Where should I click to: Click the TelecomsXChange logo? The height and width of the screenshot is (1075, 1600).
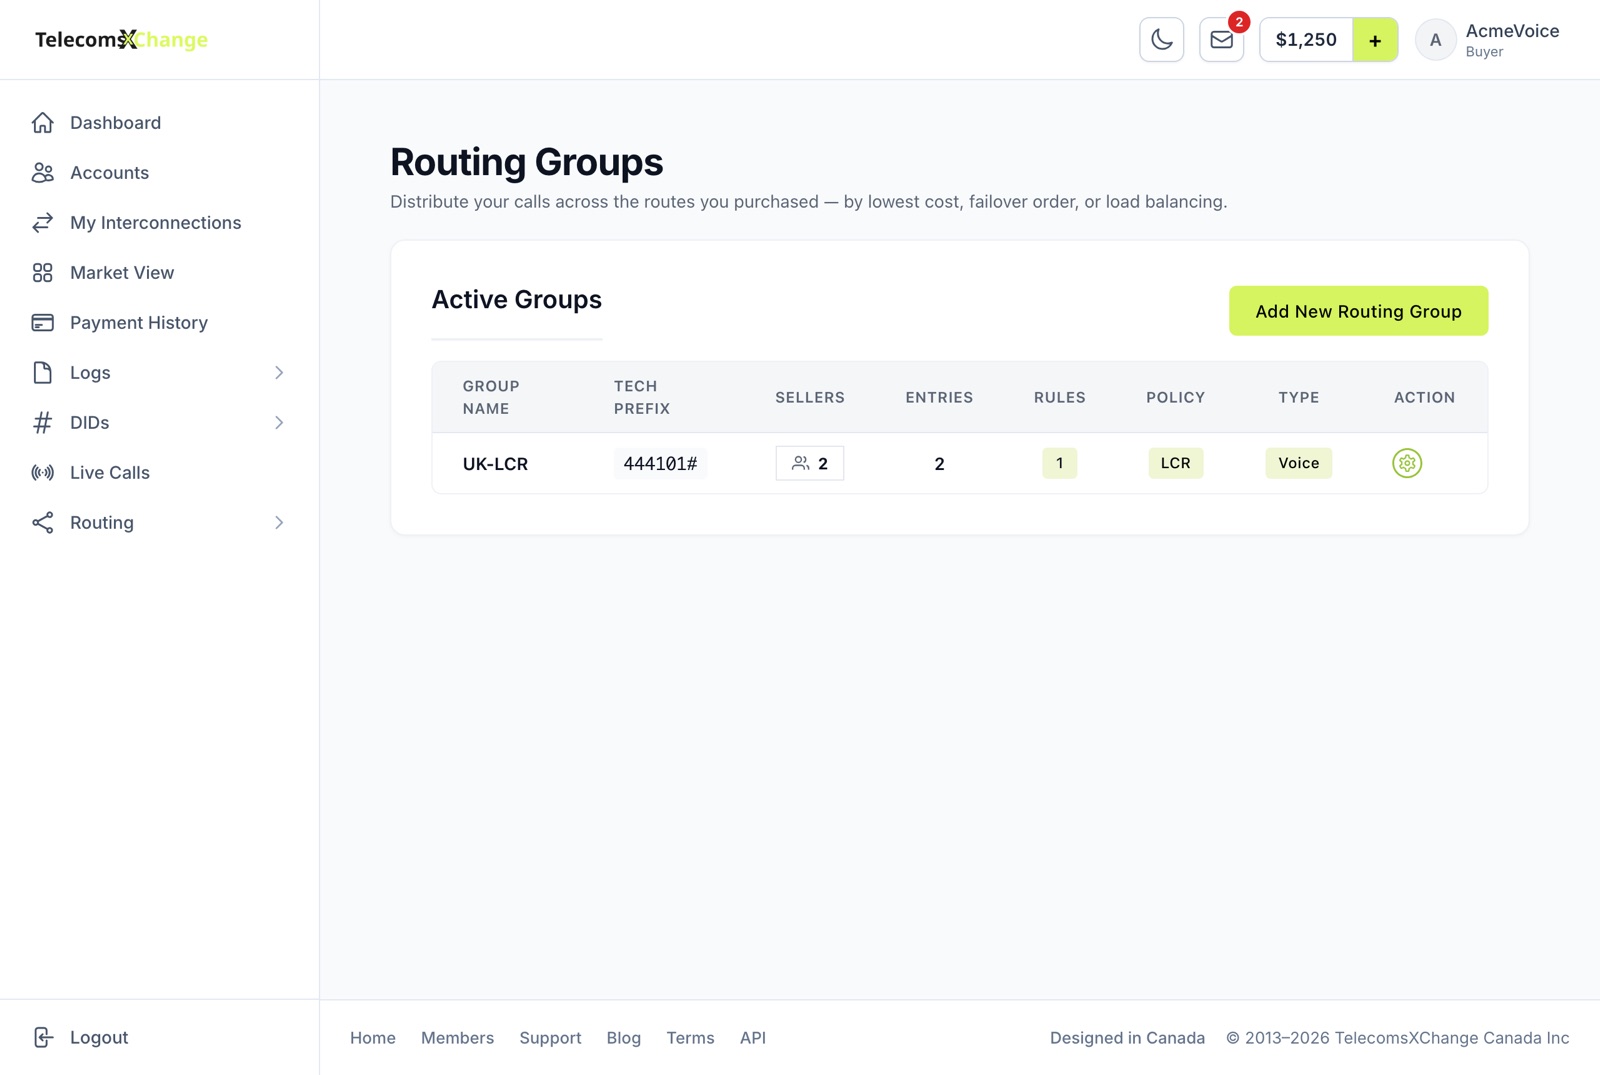pyautogui.click(x=121, y=40)
